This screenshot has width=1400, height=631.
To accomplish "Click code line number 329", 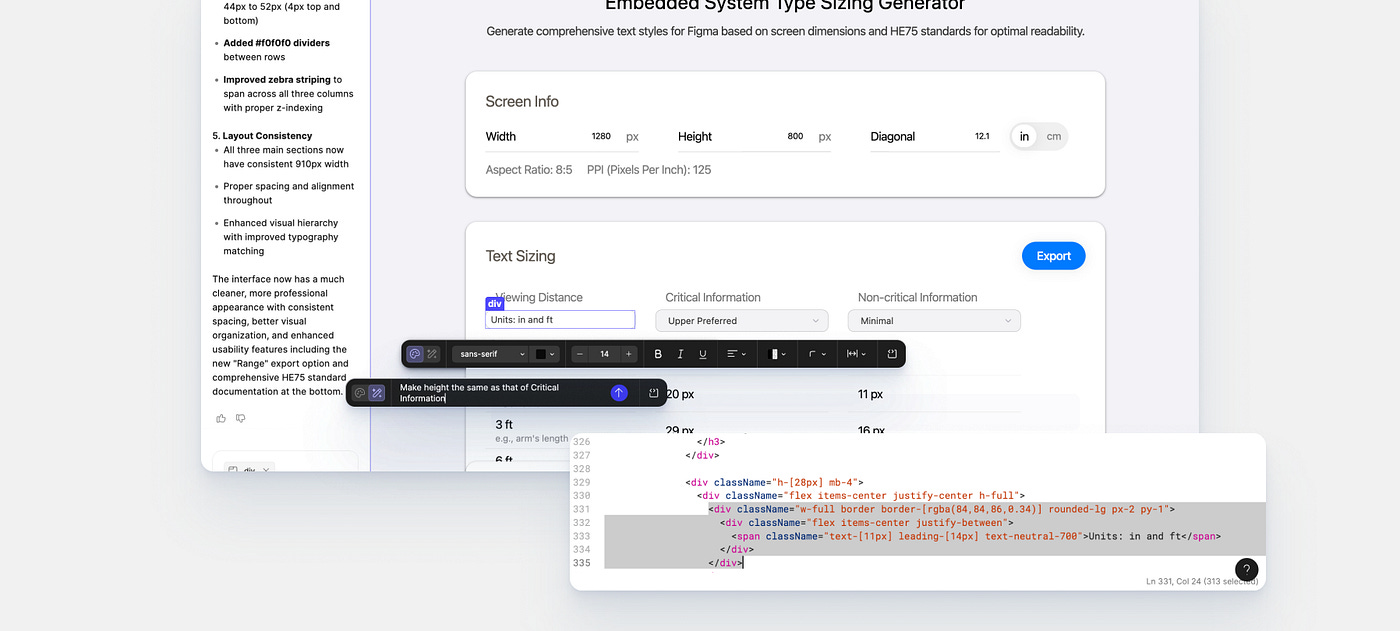I will (x=582, y=482).
